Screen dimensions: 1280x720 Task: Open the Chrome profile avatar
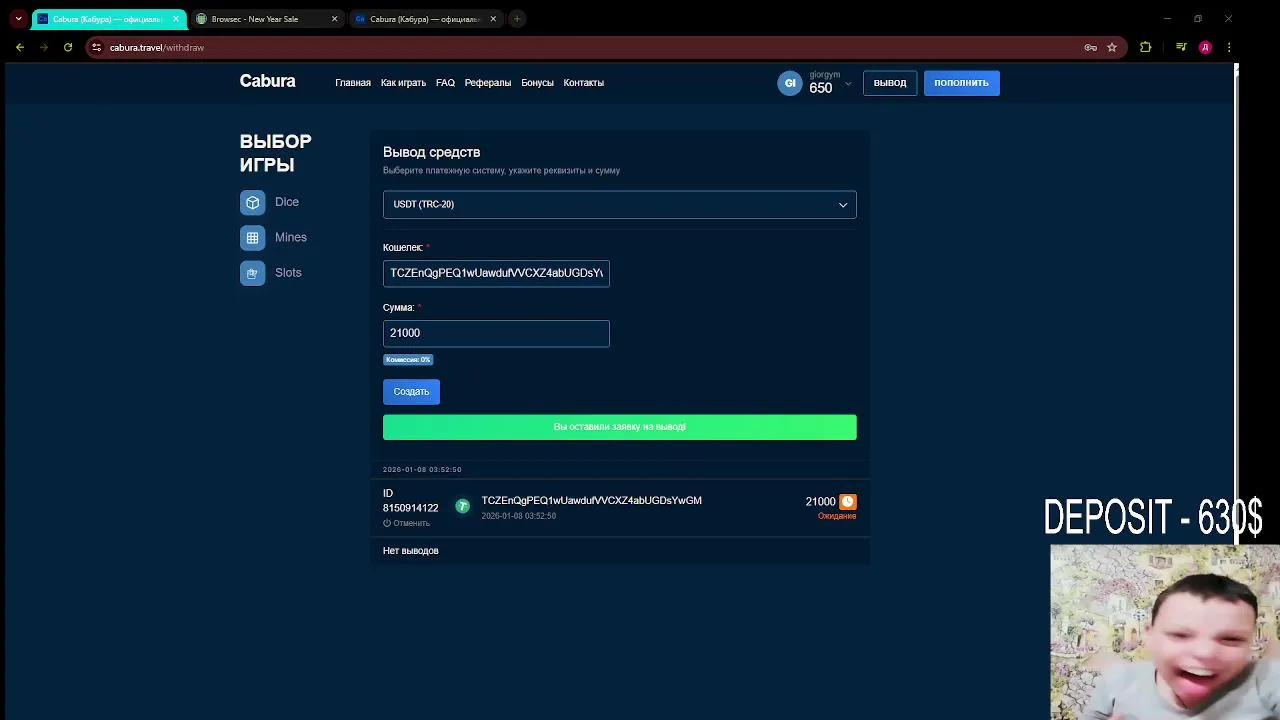point(1205,47)
